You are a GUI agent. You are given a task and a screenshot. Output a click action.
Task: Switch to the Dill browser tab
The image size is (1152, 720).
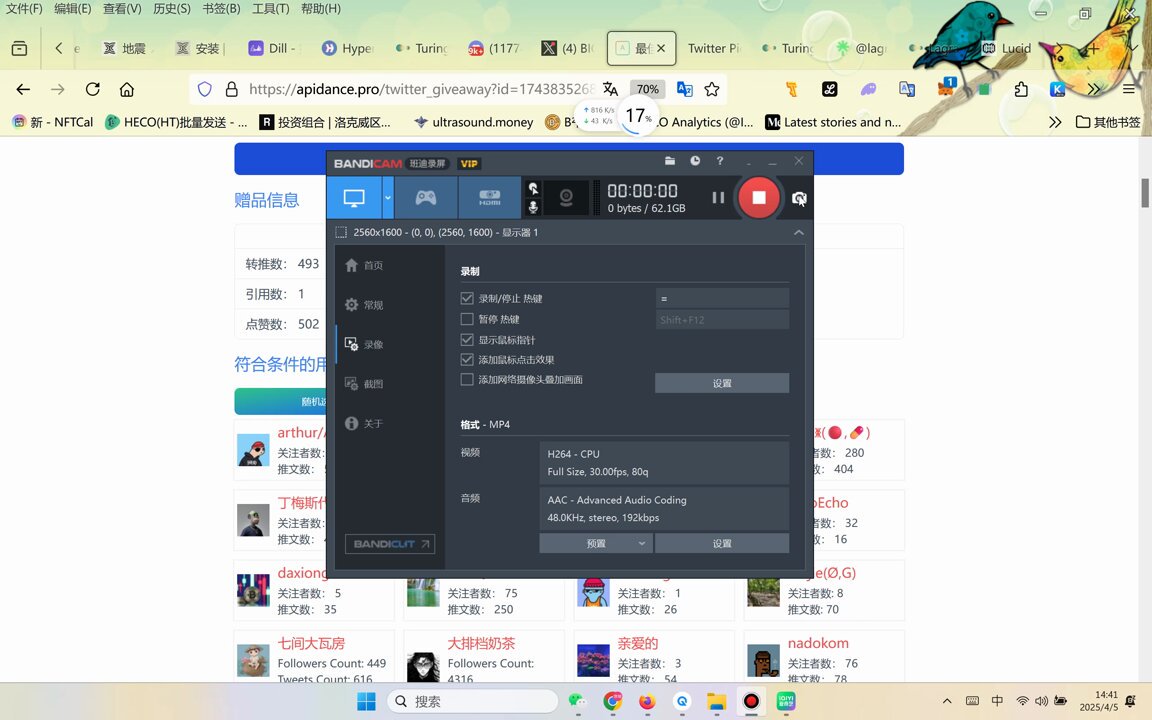tap(273, 48)
